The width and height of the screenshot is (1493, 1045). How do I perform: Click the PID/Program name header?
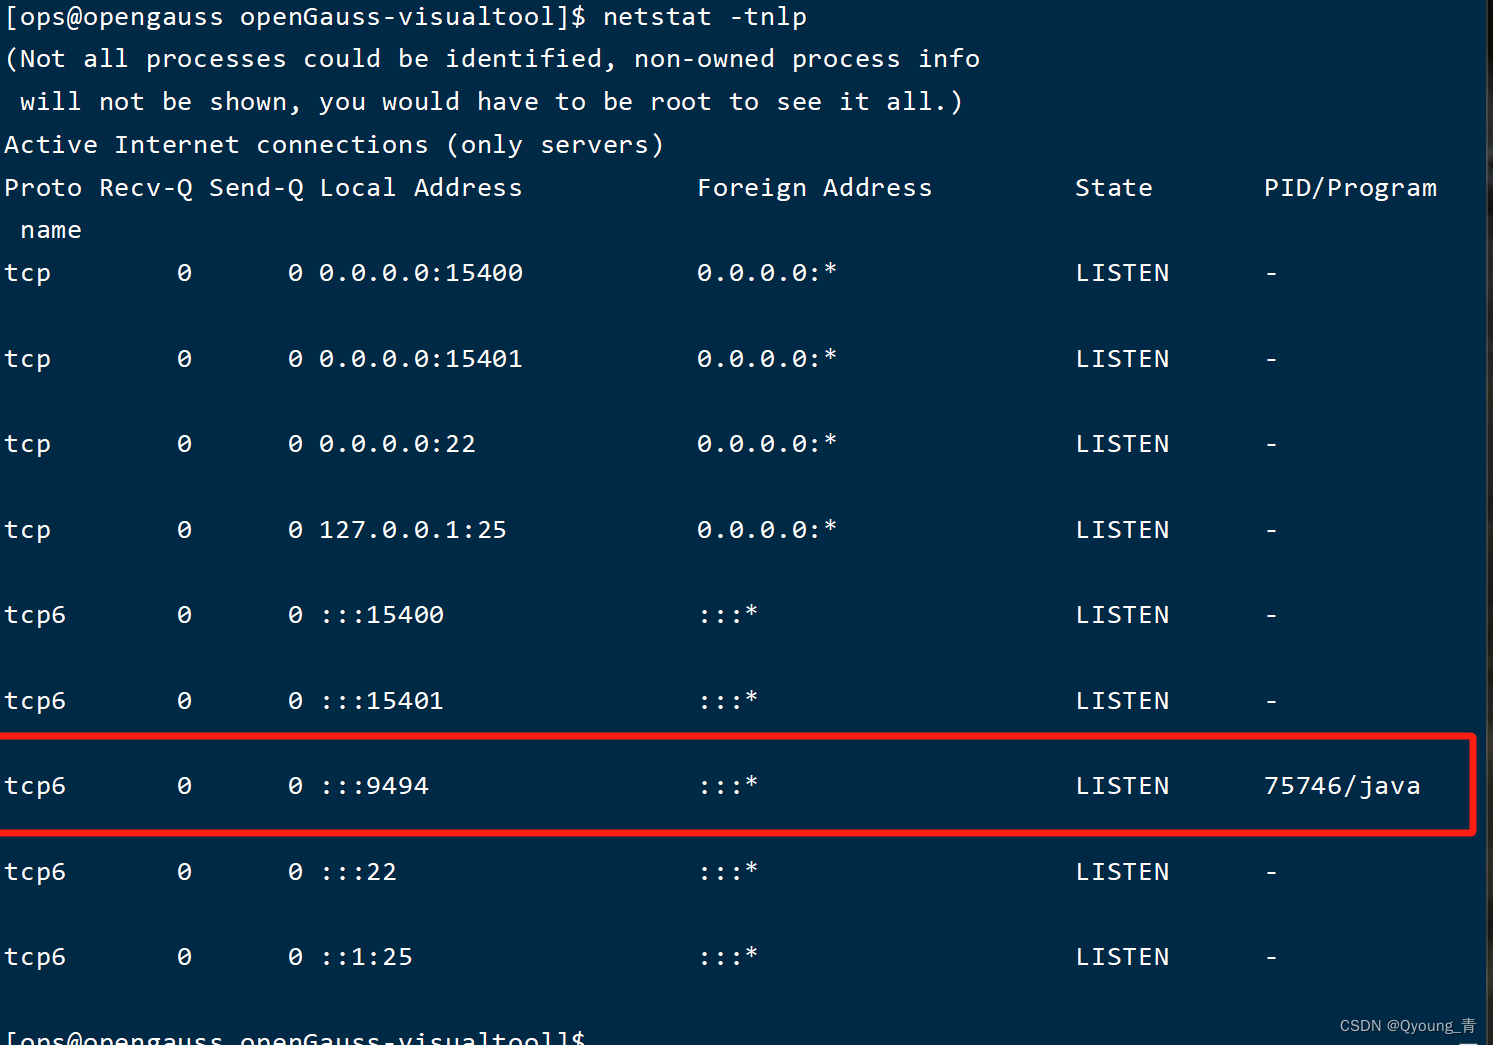(x=1350, y=187)
